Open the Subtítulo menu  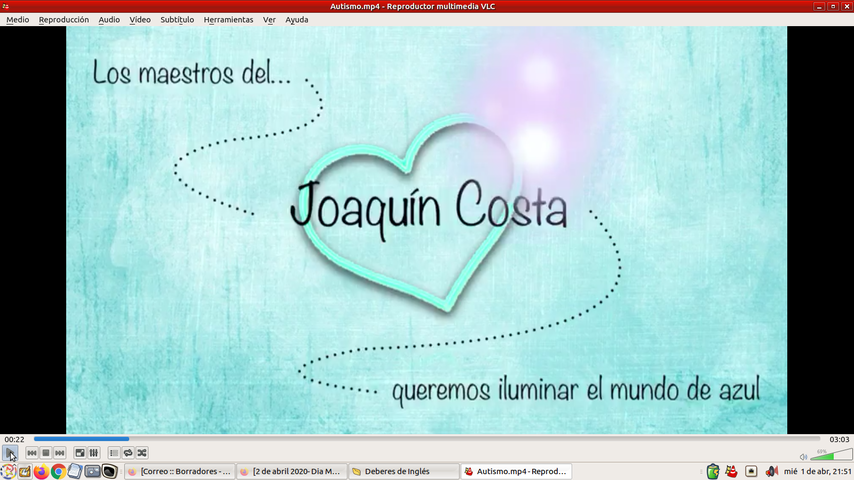177,20
